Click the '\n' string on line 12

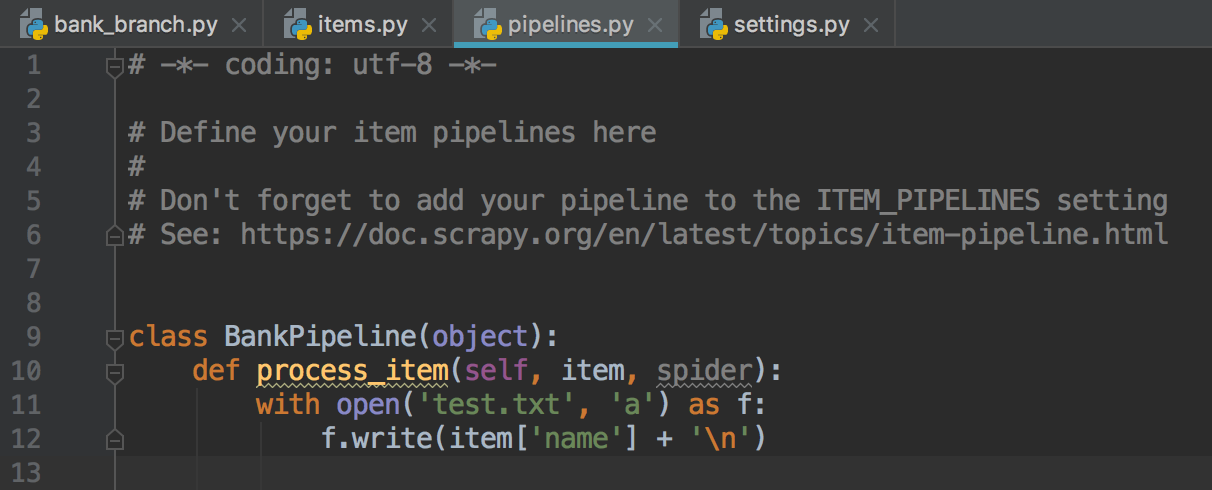(720, 439)
